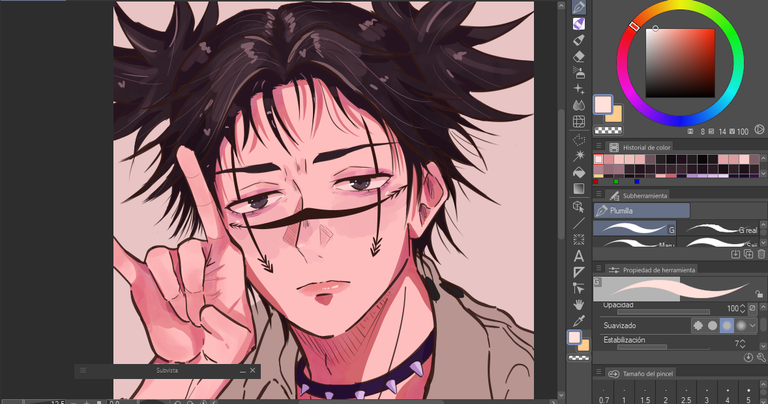Viewport: 768px width, 404px height.
Task: Open the Historial de color panel menu
Action: [x=599, y=146]
